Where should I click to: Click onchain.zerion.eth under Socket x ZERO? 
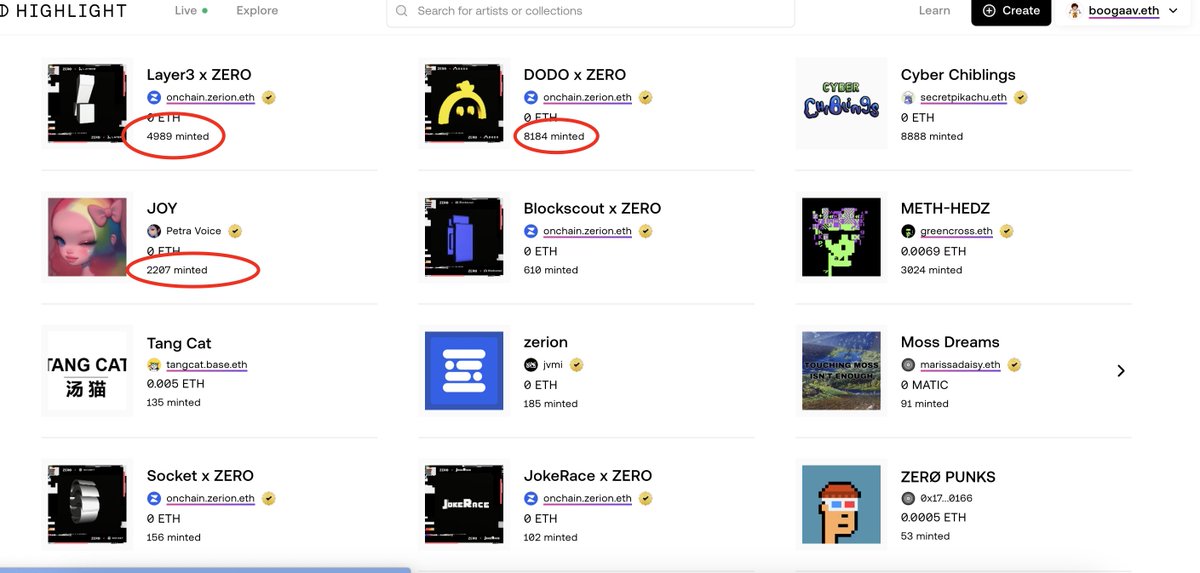coord(211,499)
